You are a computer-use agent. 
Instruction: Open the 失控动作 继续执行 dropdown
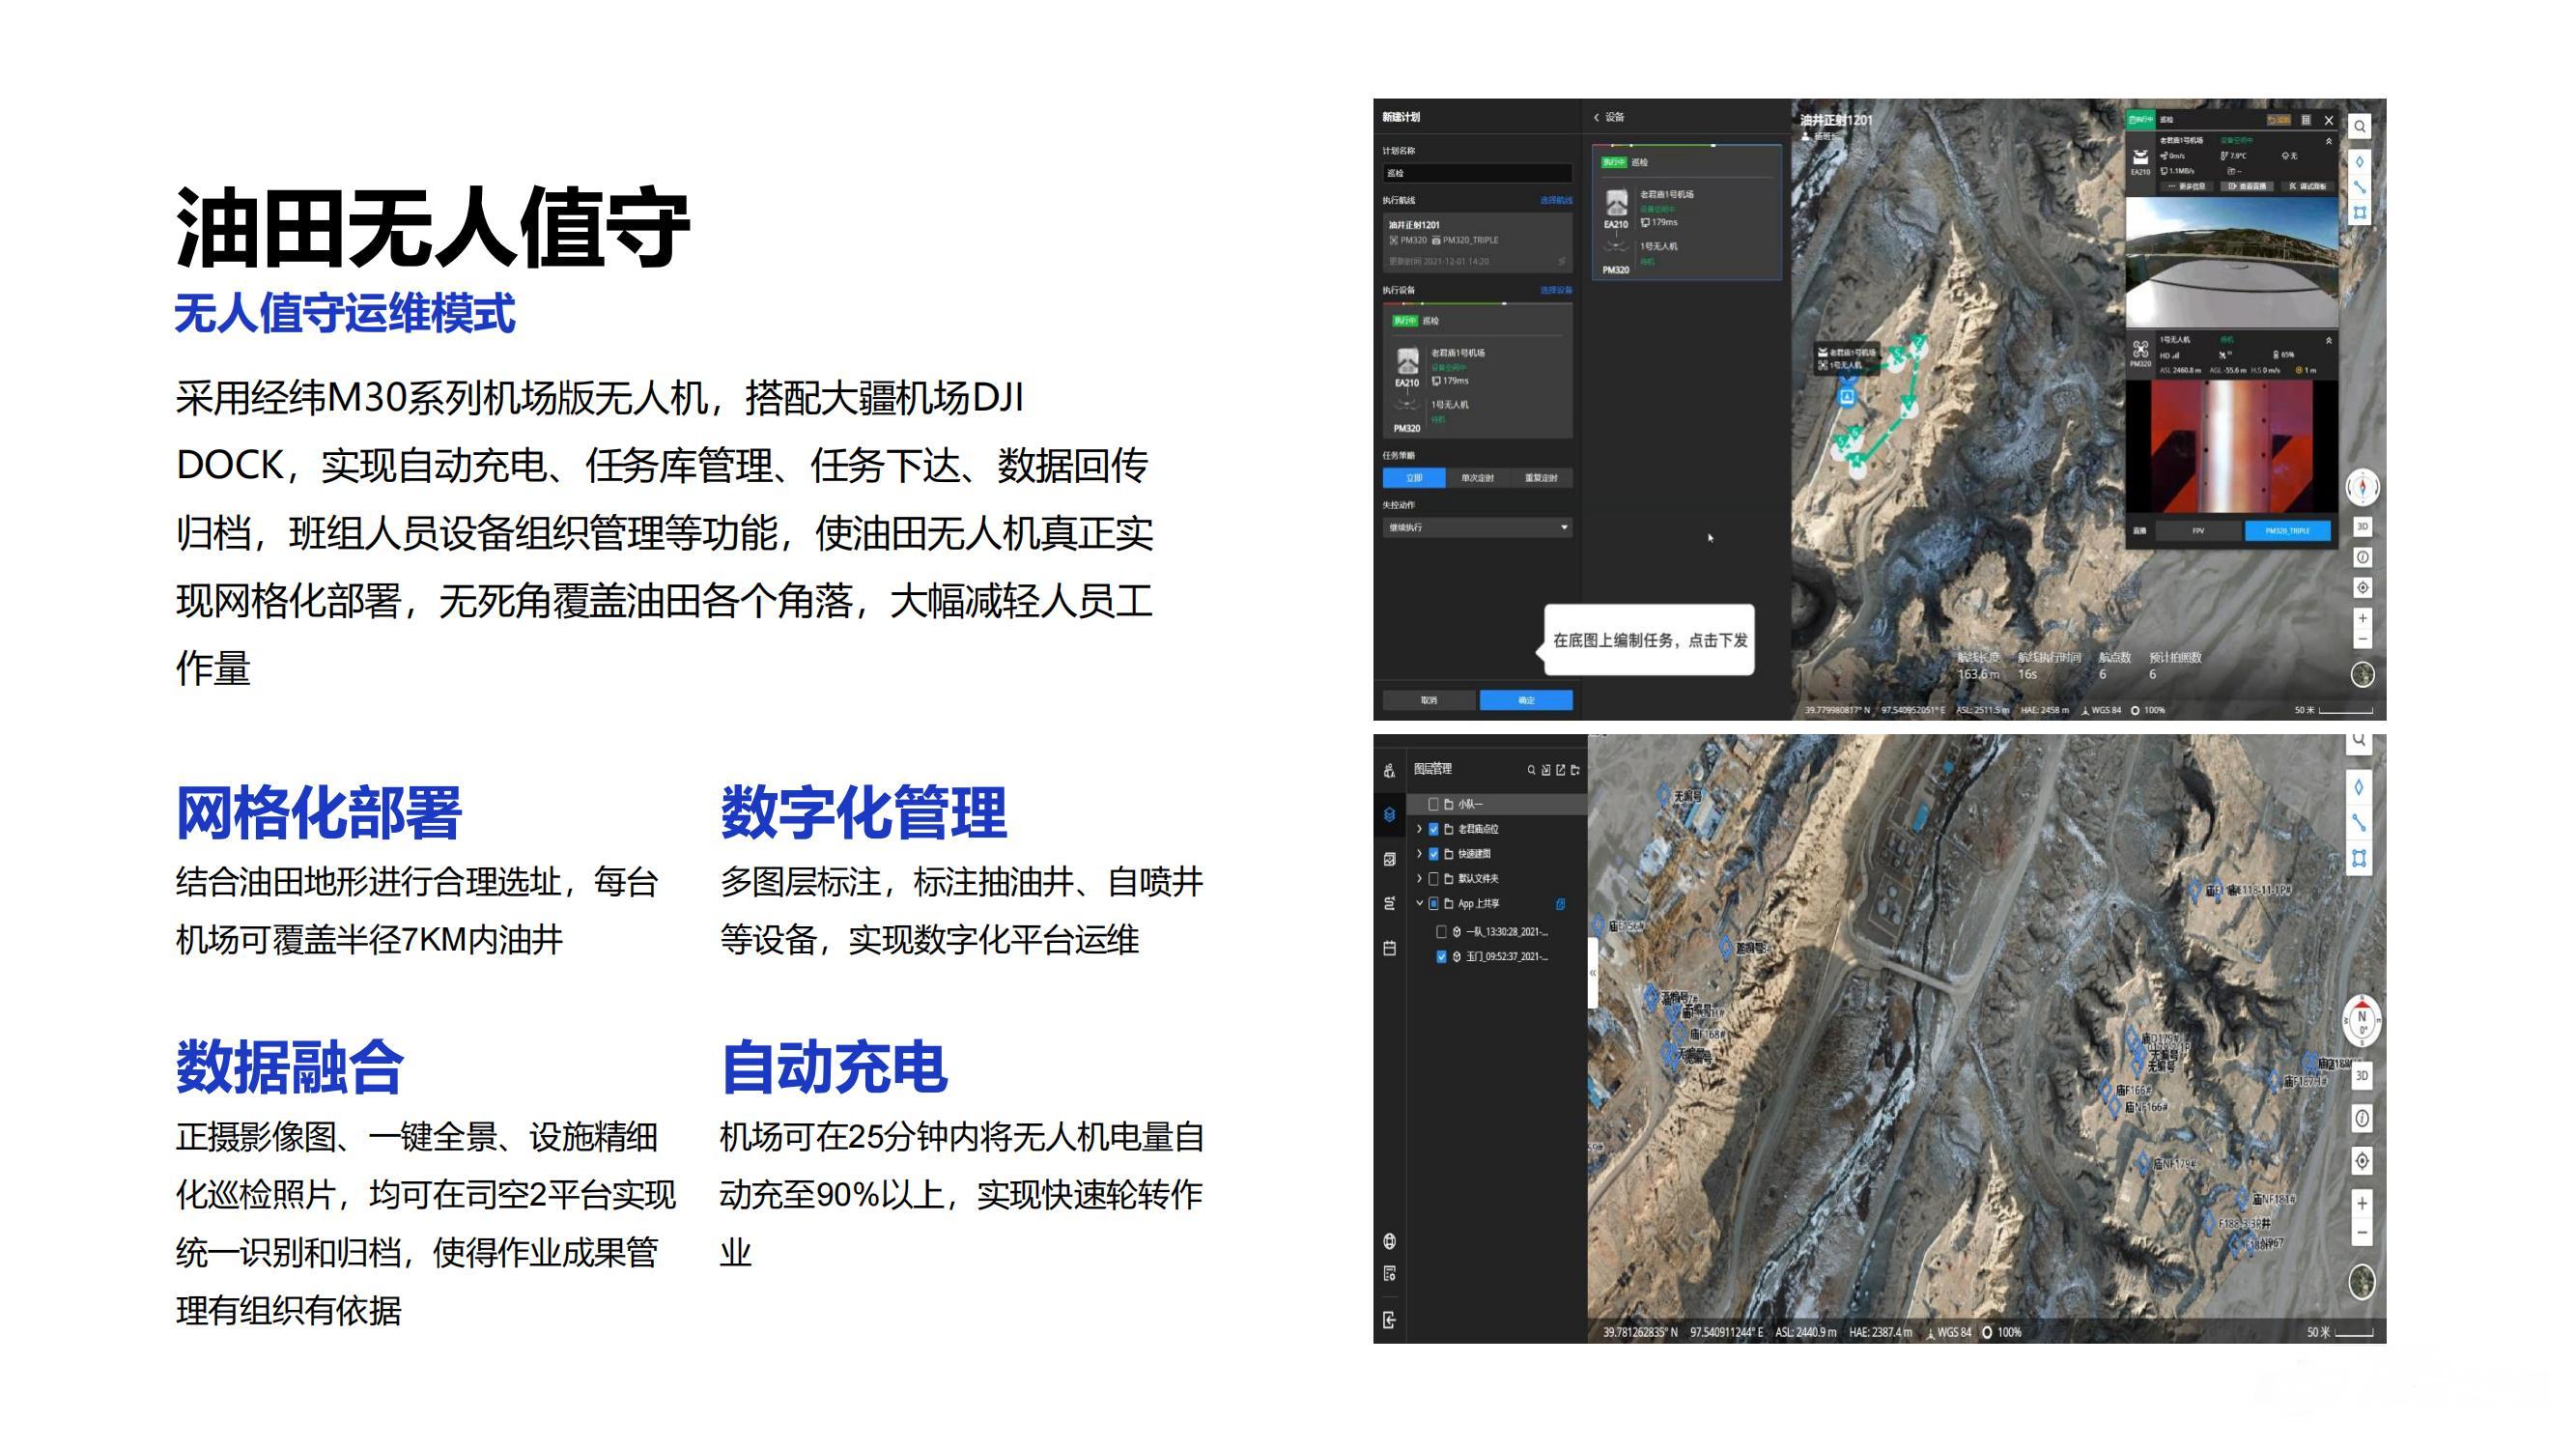coord(1477,527)
